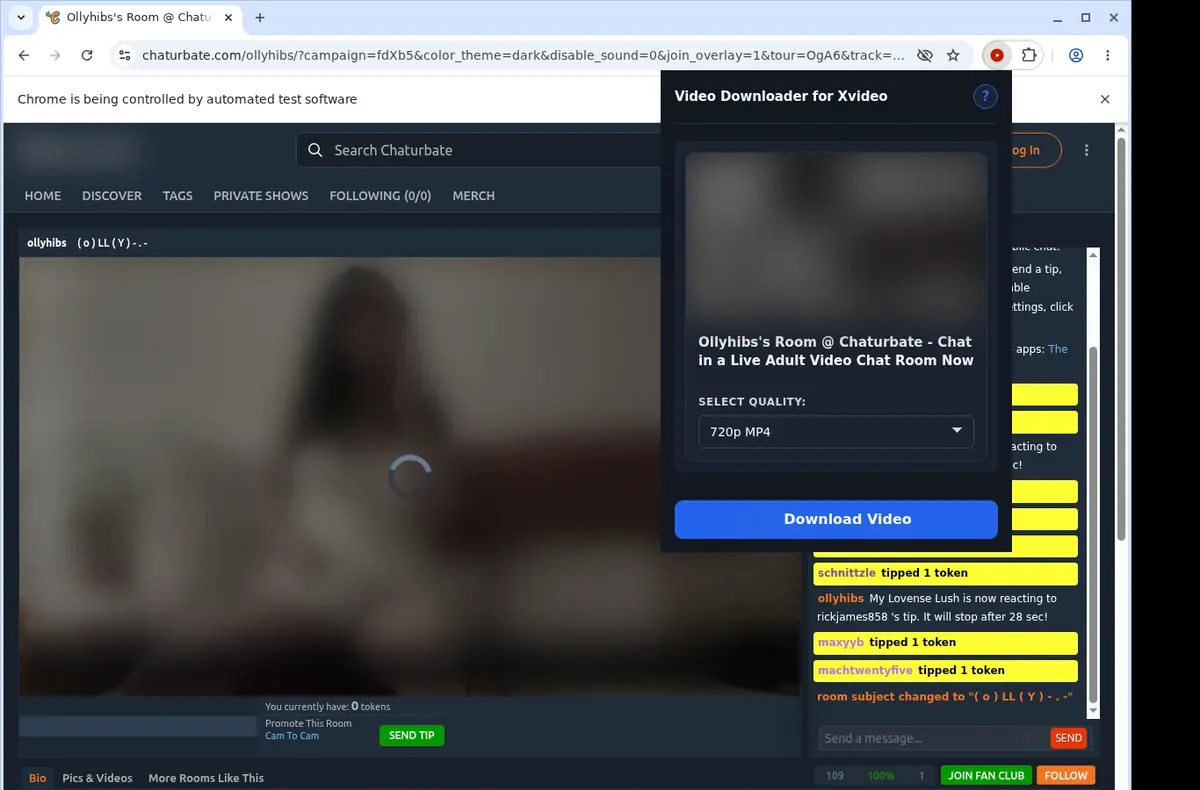Click JOIN FAN CLUB button

coord(986,775)
